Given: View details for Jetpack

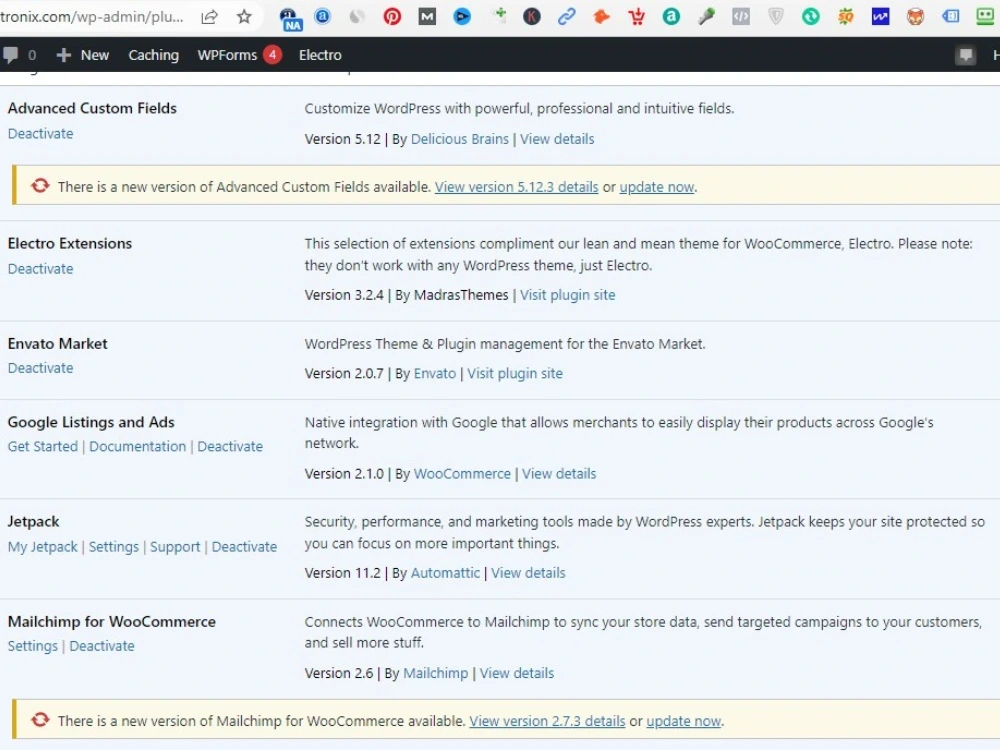Looking at the screenshot, I should click(x=528, y=573).
